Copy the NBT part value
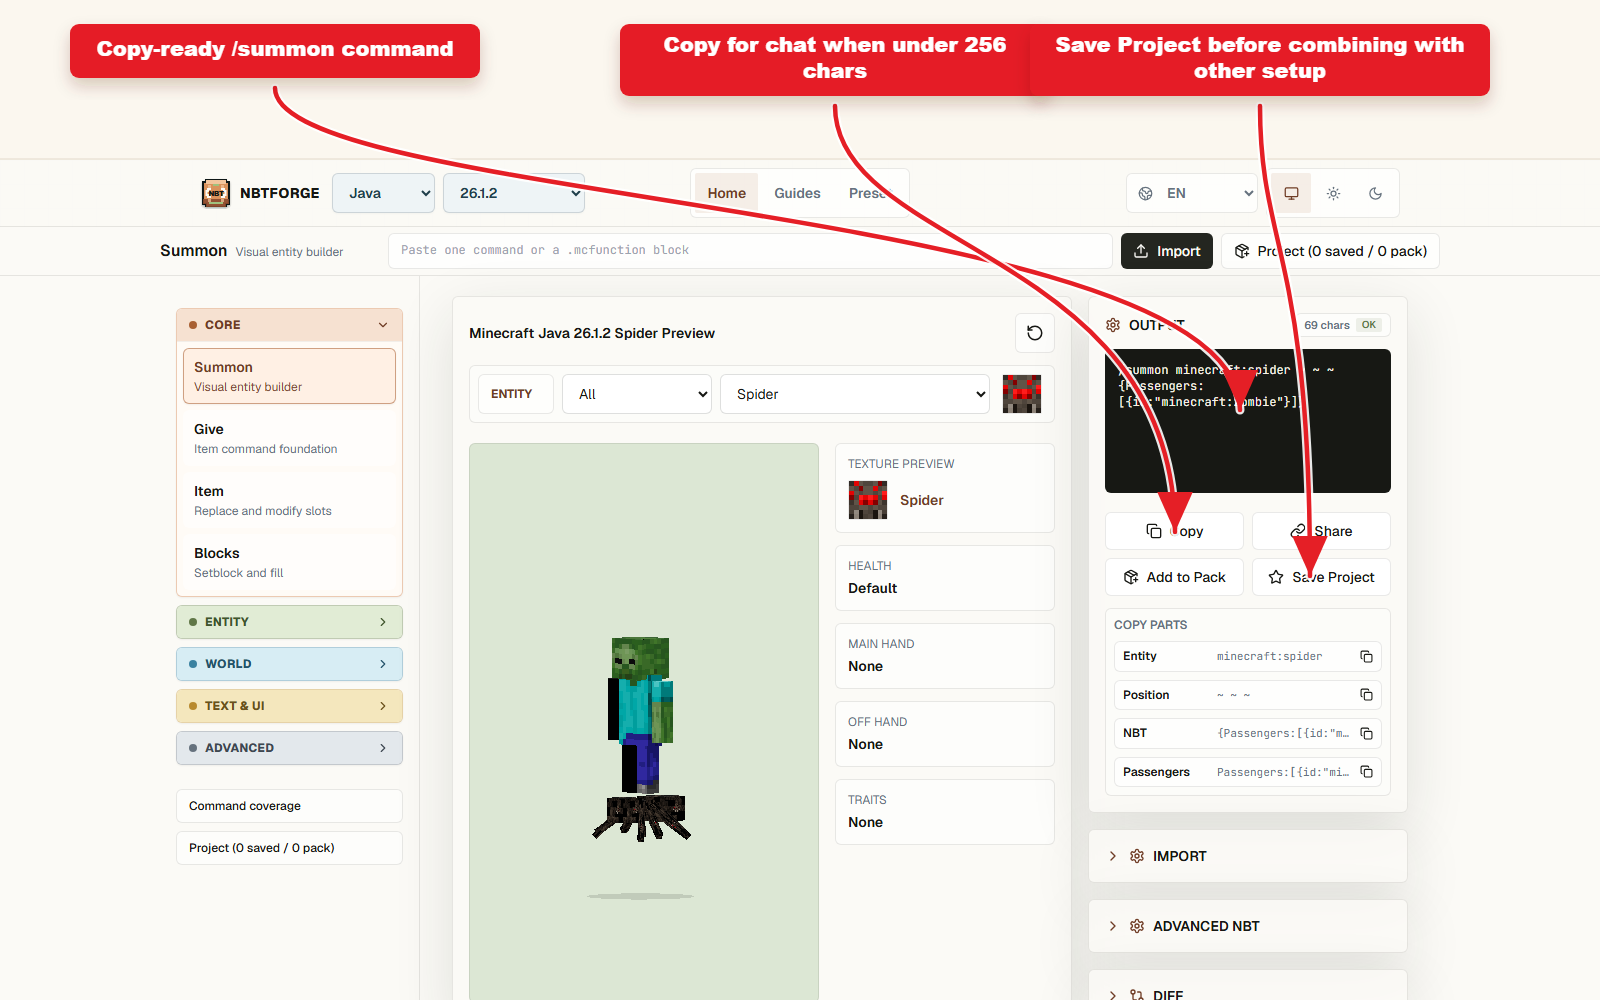1600x1000 pixels. click(1366, 733)
